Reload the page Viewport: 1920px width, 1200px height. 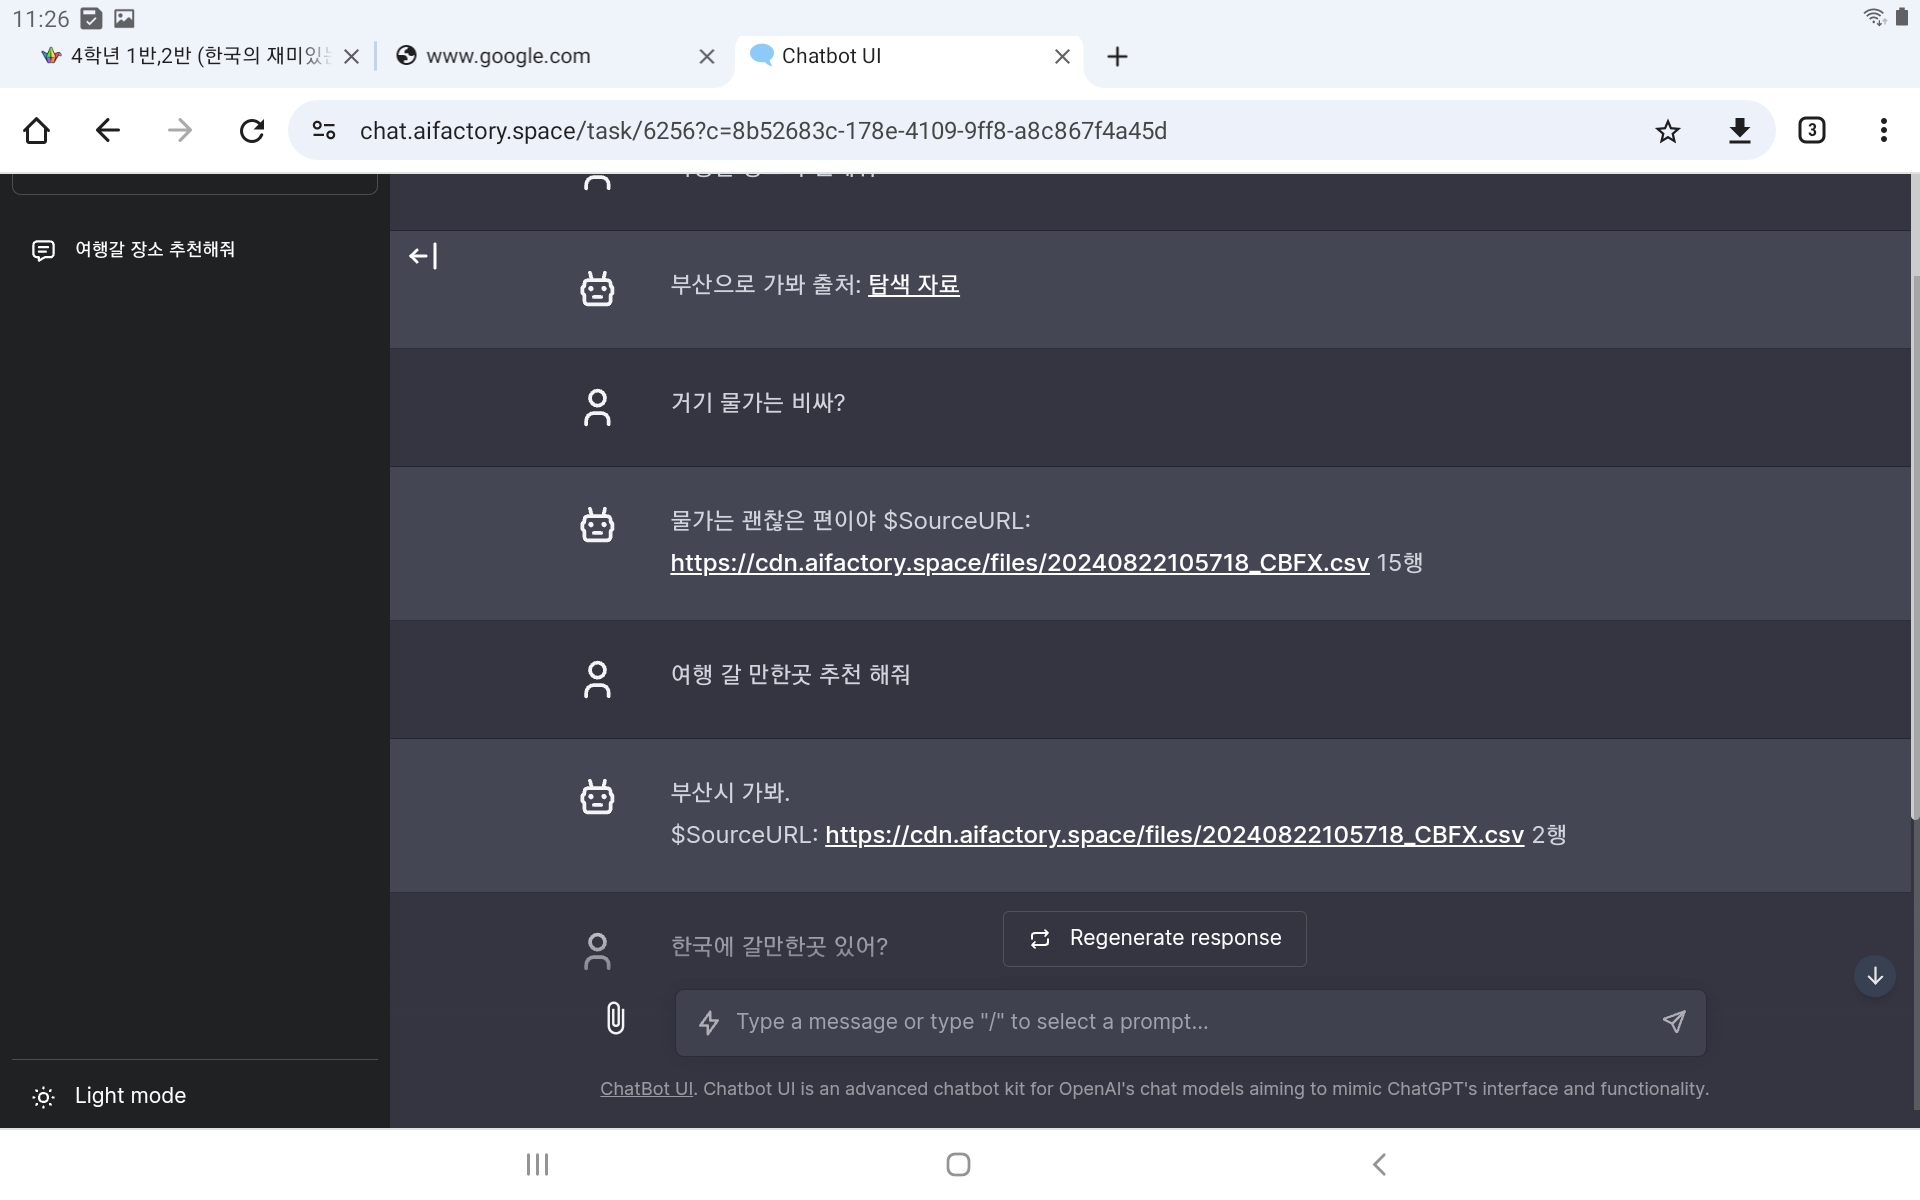(252, 131)
